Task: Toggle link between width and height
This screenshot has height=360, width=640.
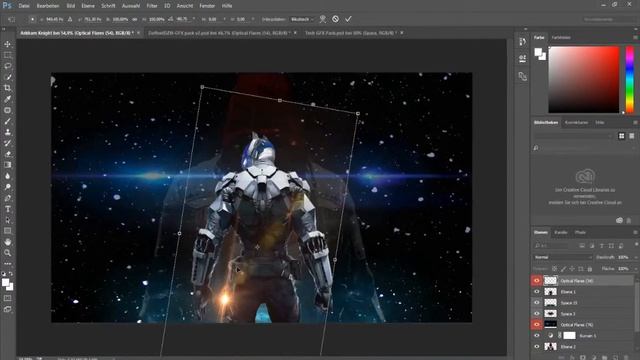Action: (x=135, y=19)
